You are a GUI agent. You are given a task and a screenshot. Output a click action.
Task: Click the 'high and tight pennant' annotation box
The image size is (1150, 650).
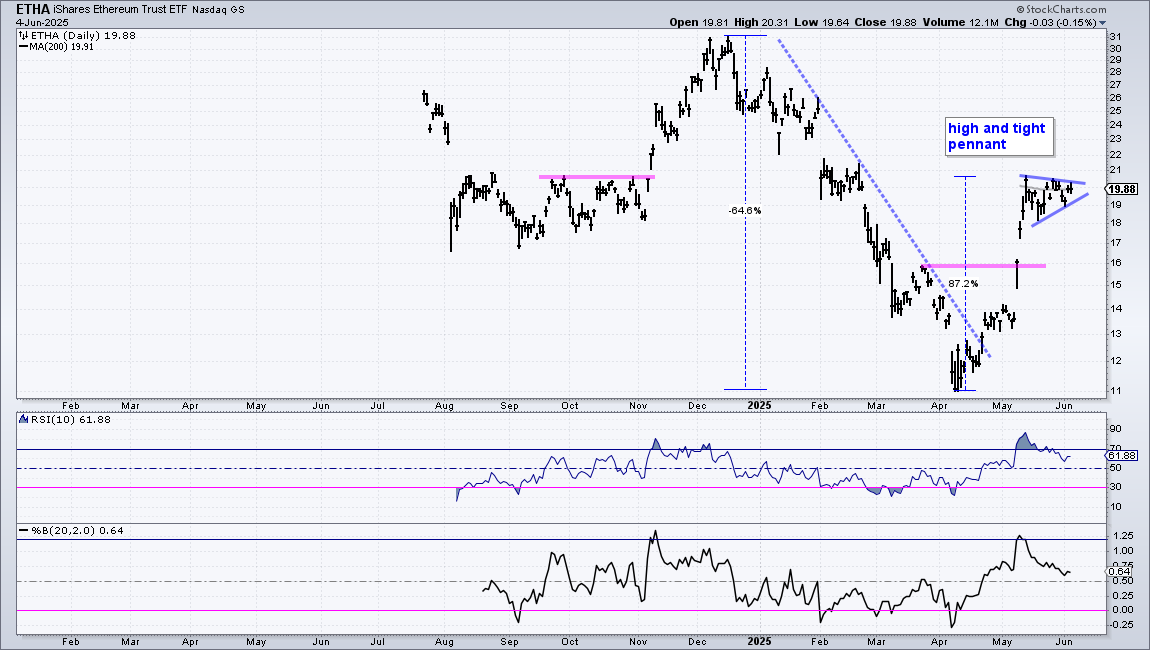[x=999, y=136]
